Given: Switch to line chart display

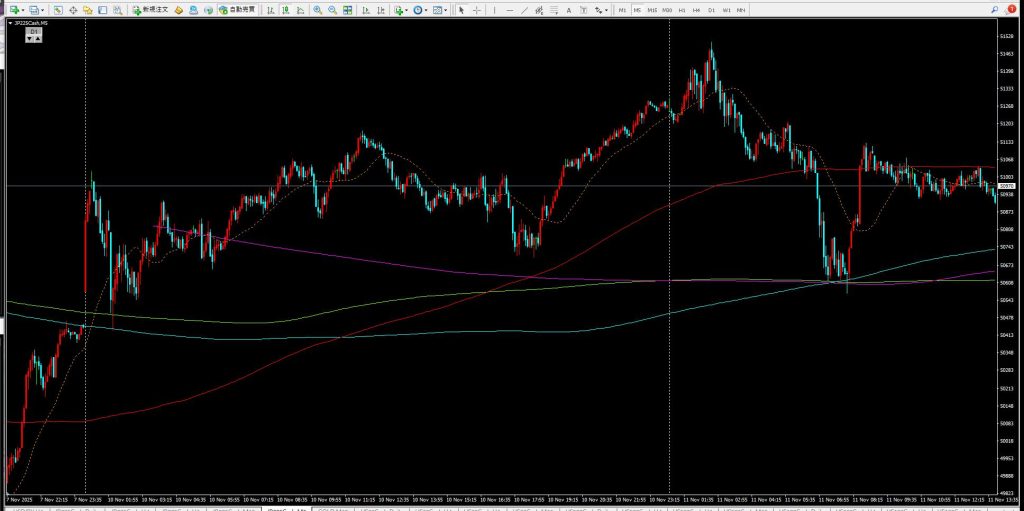Looking at the screenshot, I should 300,10.
